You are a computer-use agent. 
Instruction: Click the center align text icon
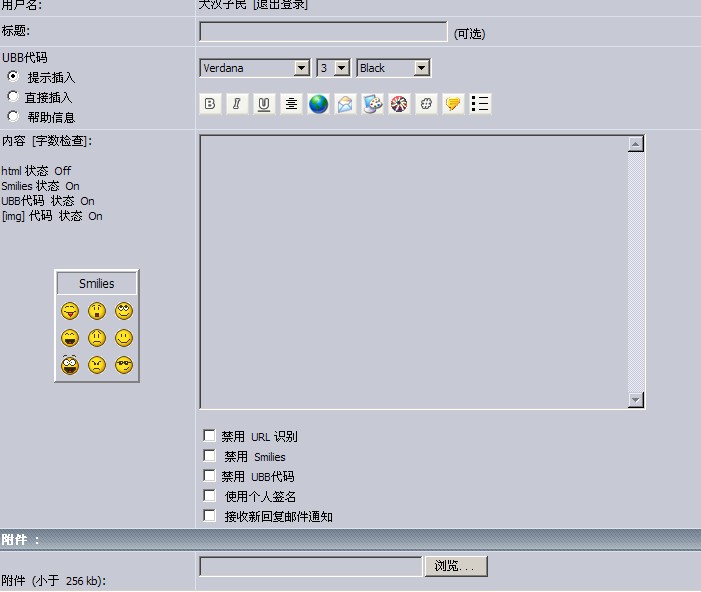(x=291, y=104)
